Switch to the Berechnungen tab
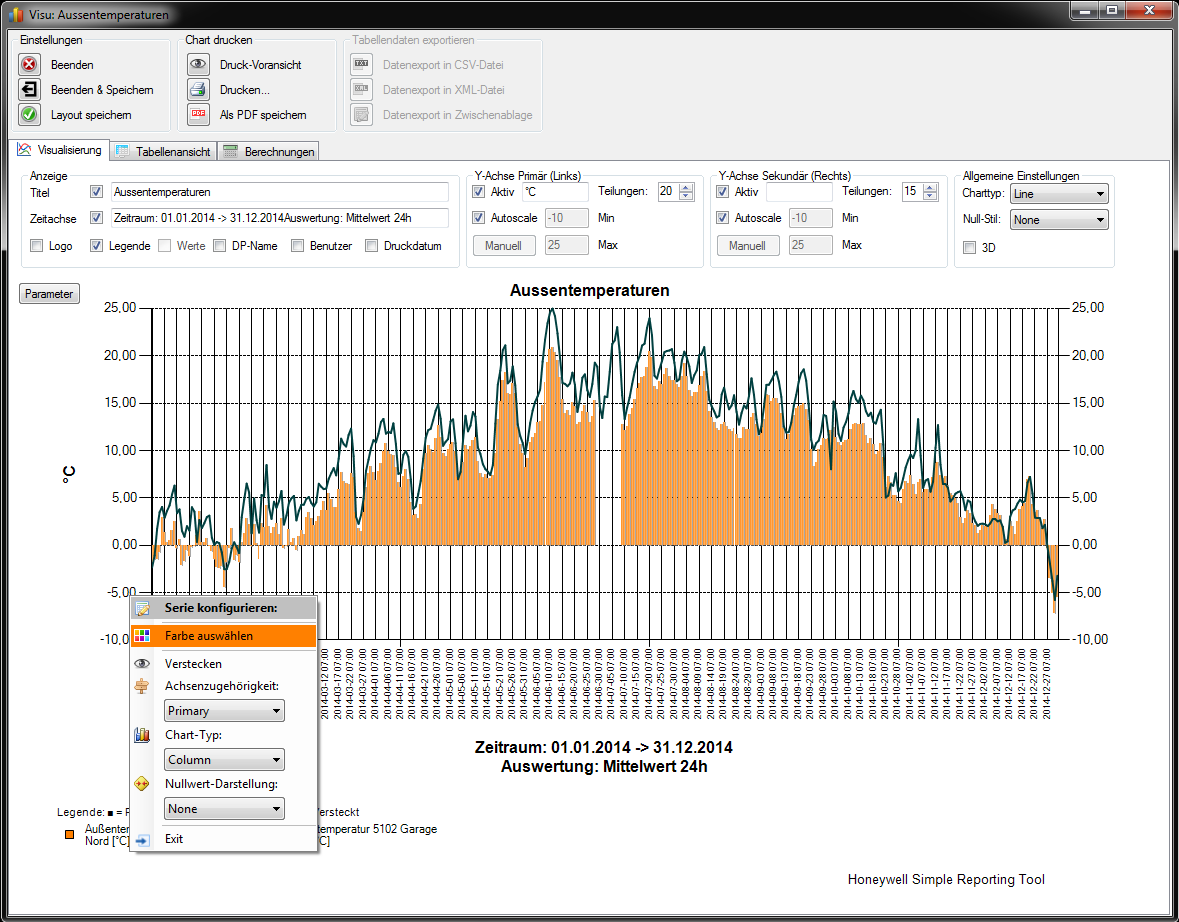Image resolution: width=1179 pixels, height=922 pixels. point(268,151)
